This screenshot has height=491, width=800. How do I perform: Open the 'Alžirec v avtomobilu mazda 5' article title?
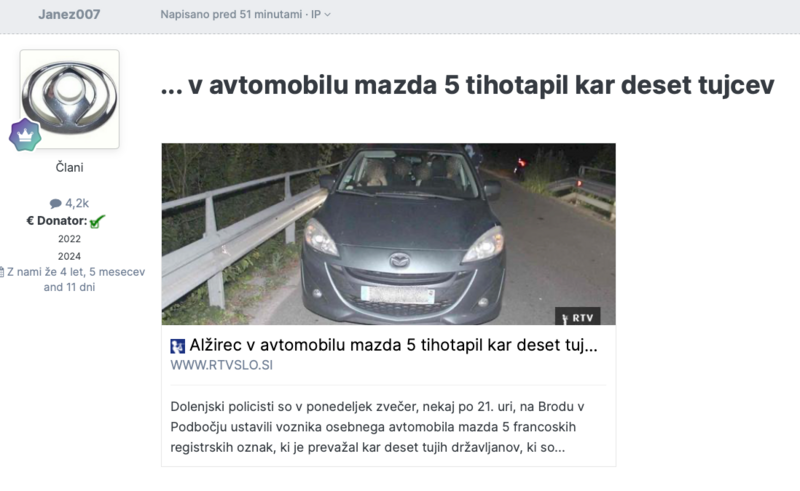[393, 346]
